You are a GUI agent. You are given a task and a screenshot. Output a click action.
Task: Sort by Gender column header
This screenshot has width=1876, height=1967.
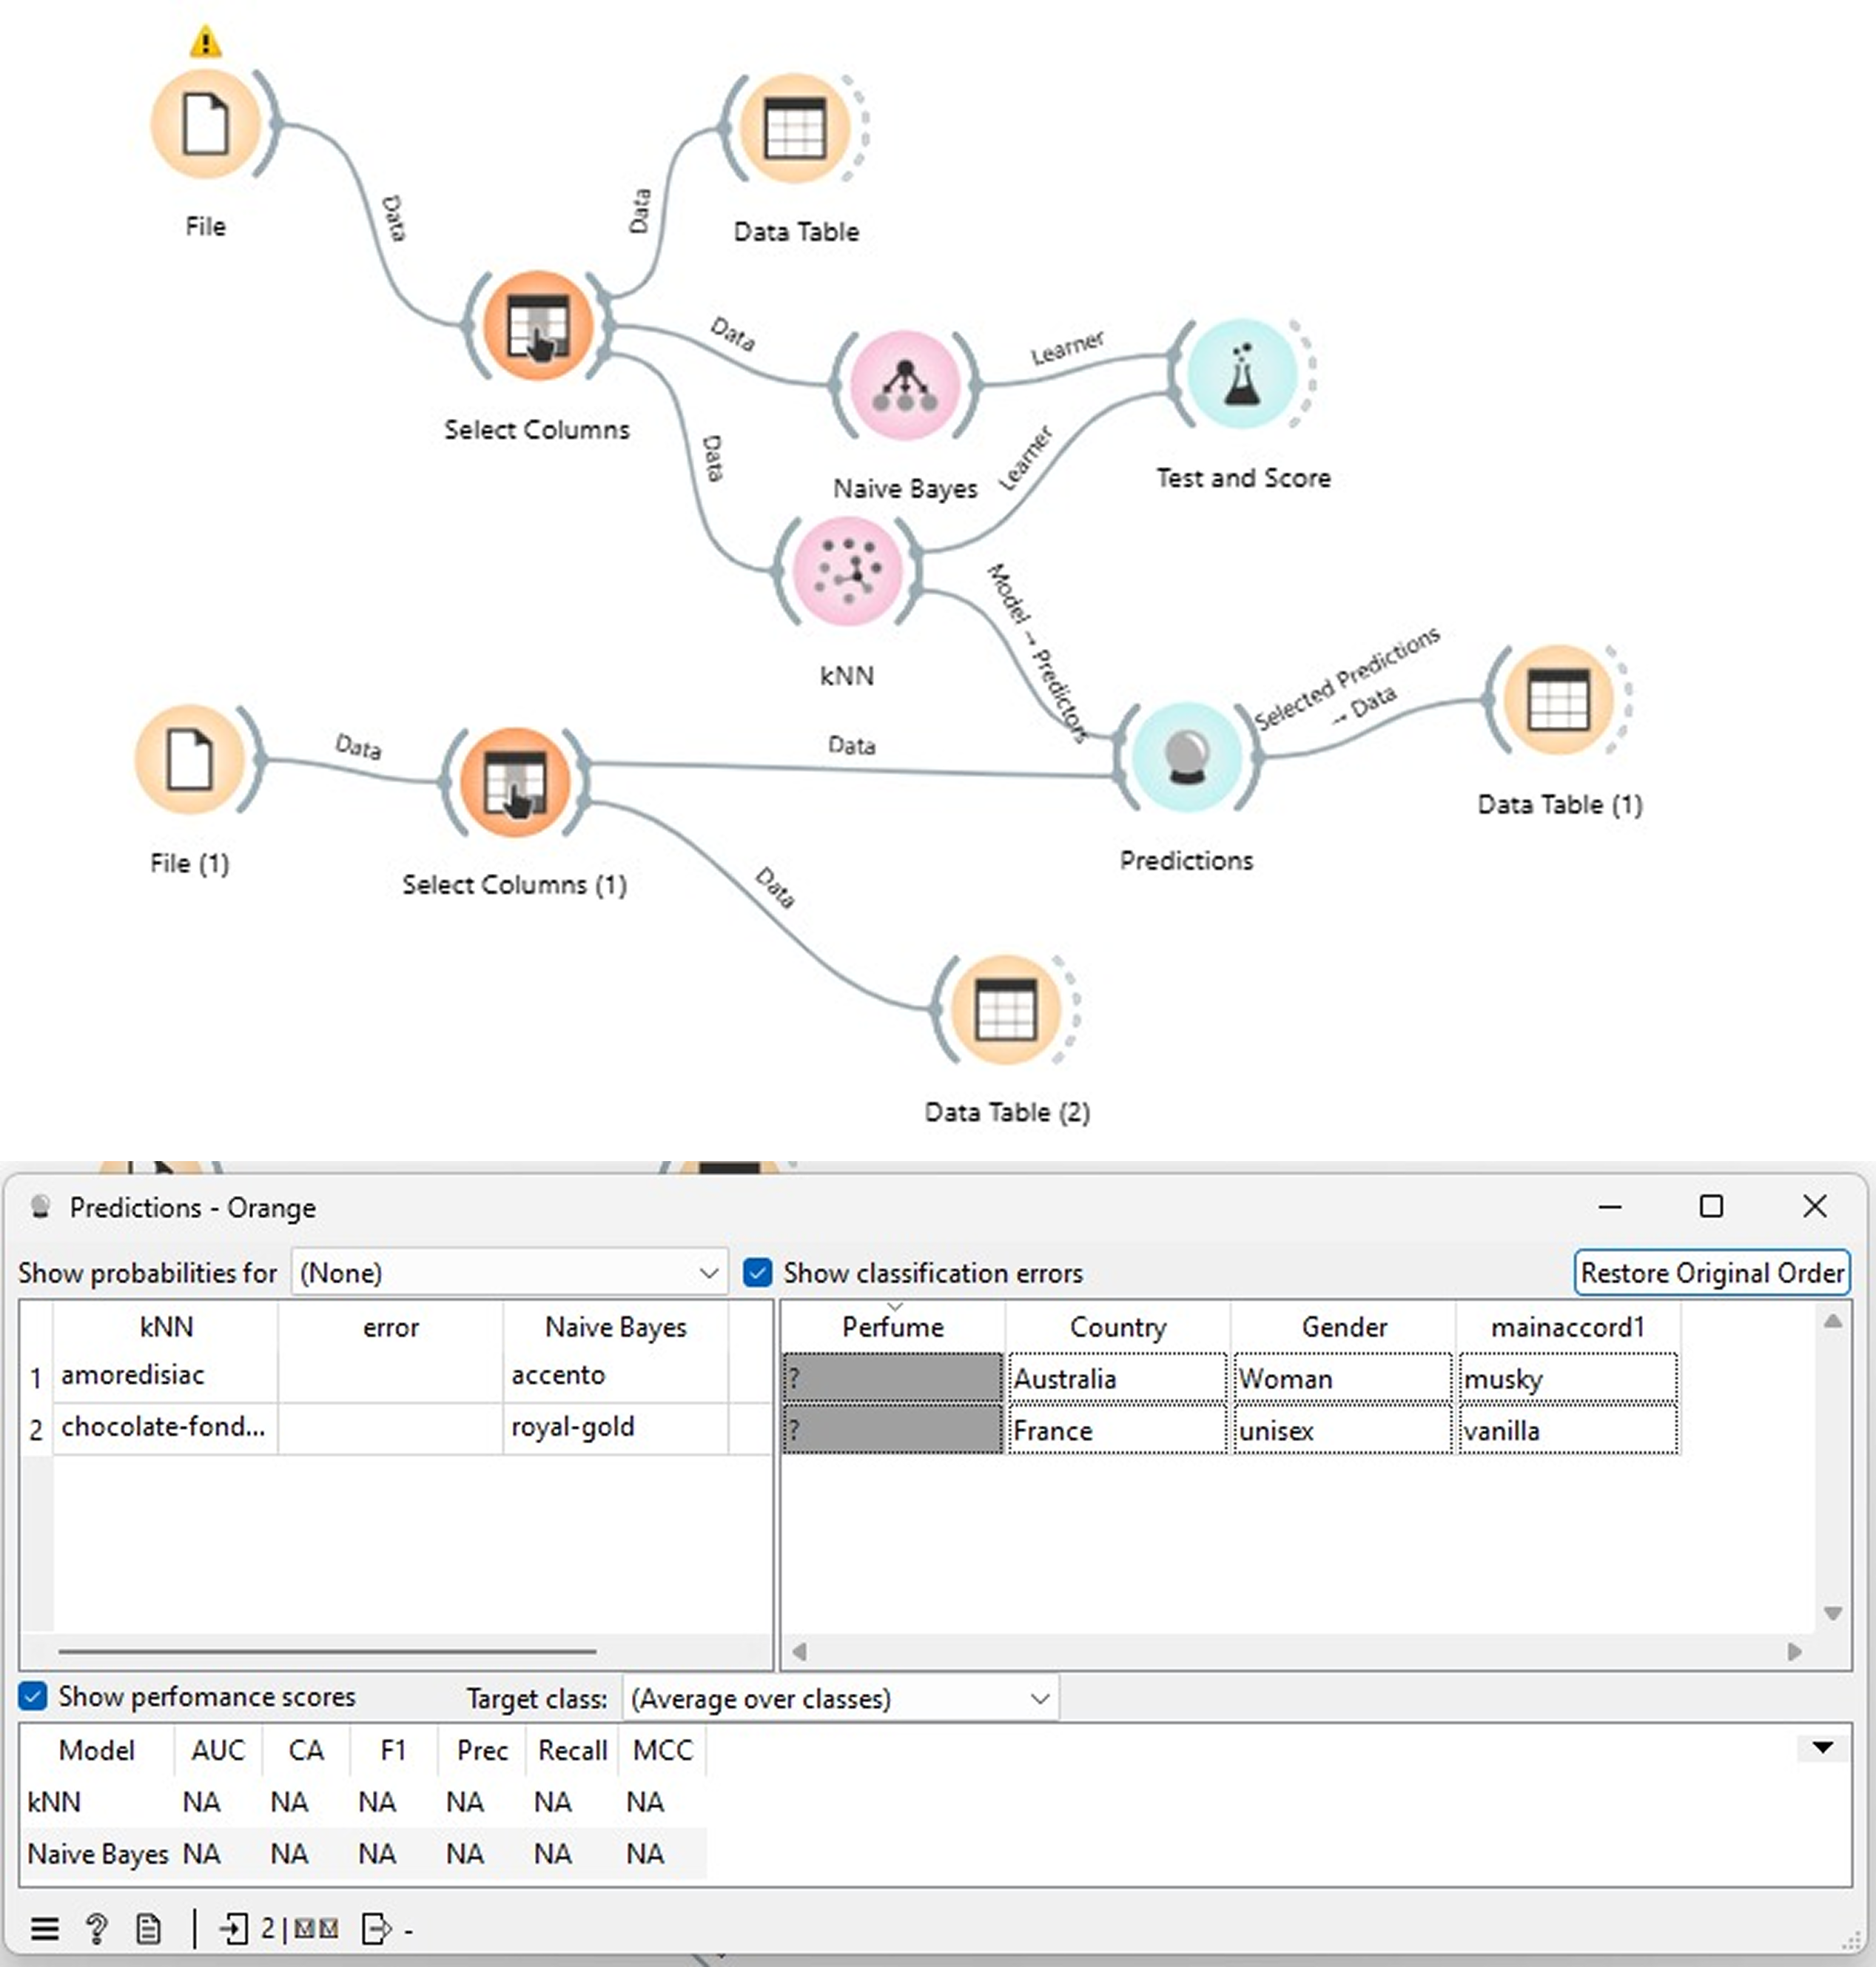pyautogui.click(x=1344, y=1327)
